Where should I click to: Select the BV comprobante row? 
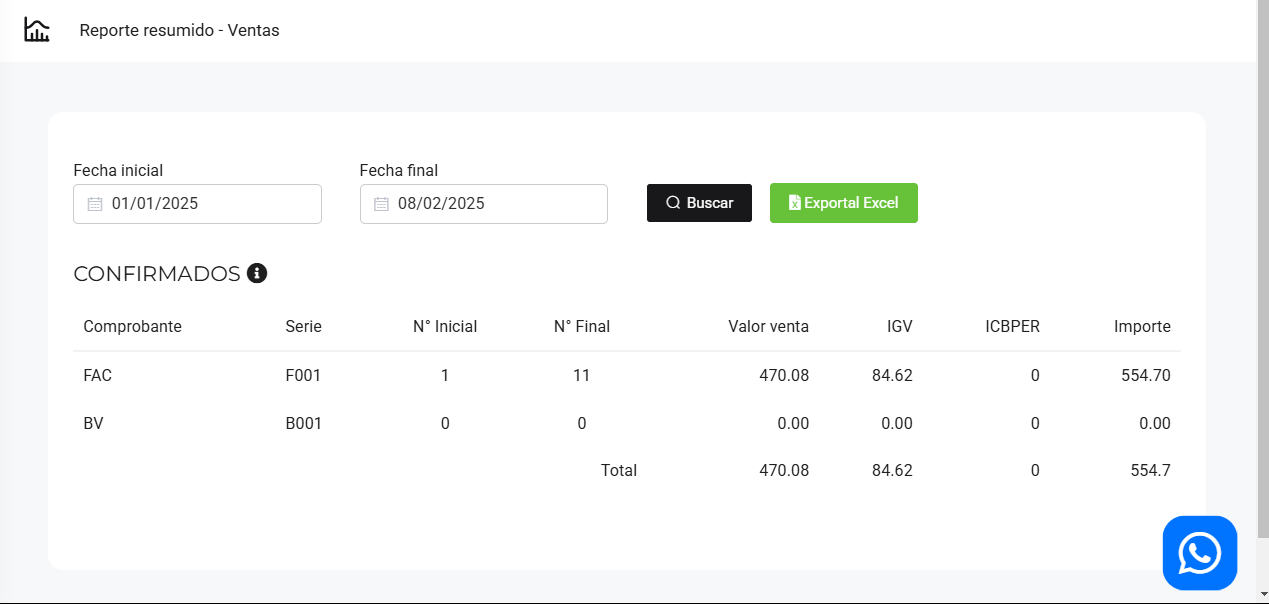pos(93,423)
